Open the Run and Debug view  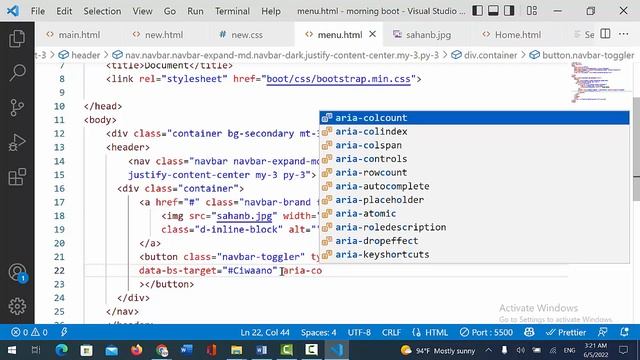[x=17, y=142]
